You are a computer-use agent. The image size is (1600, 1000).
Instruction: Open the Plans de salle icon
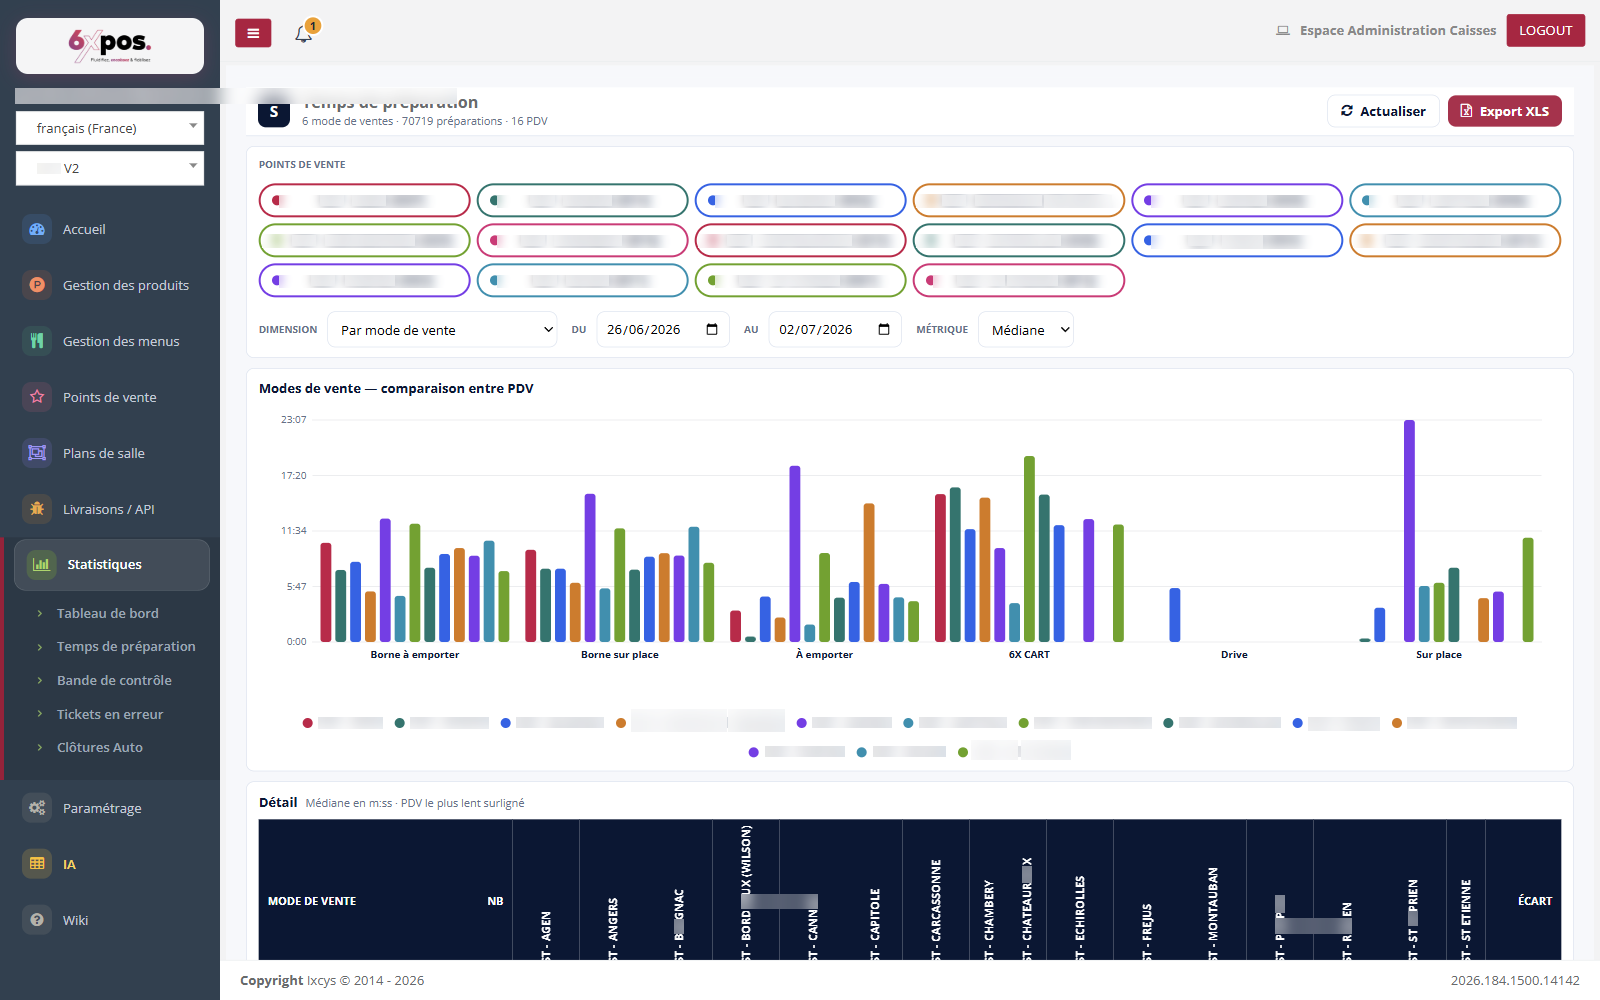[37, 453]
